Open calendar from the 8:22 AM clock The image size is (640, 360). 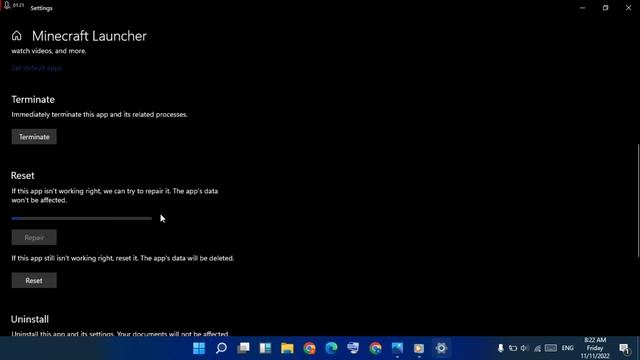pos(595,348)
